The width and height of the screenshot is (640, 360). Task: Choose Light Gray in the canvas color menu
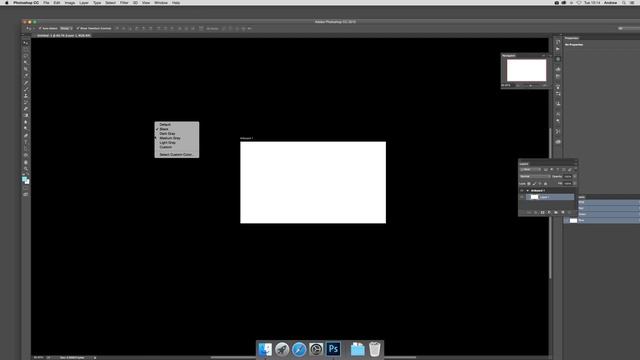(177, 142)
